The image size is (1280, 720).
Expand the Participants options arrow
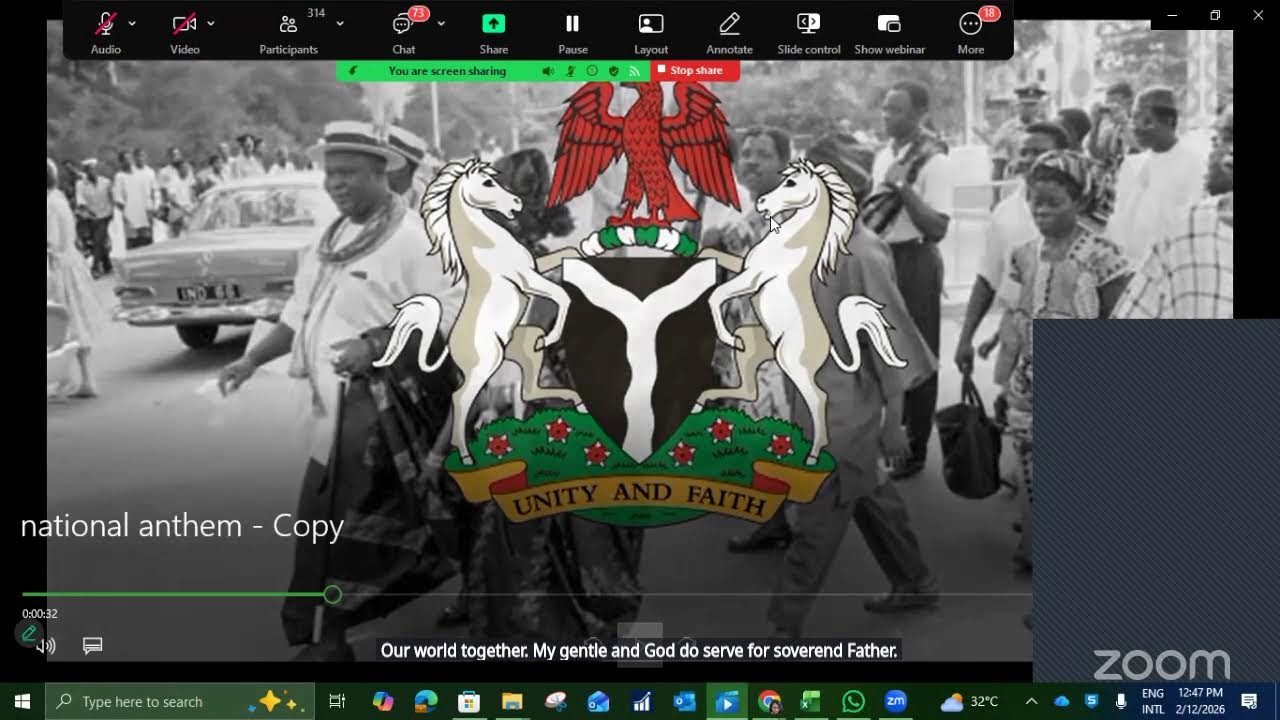click(340, 23)
